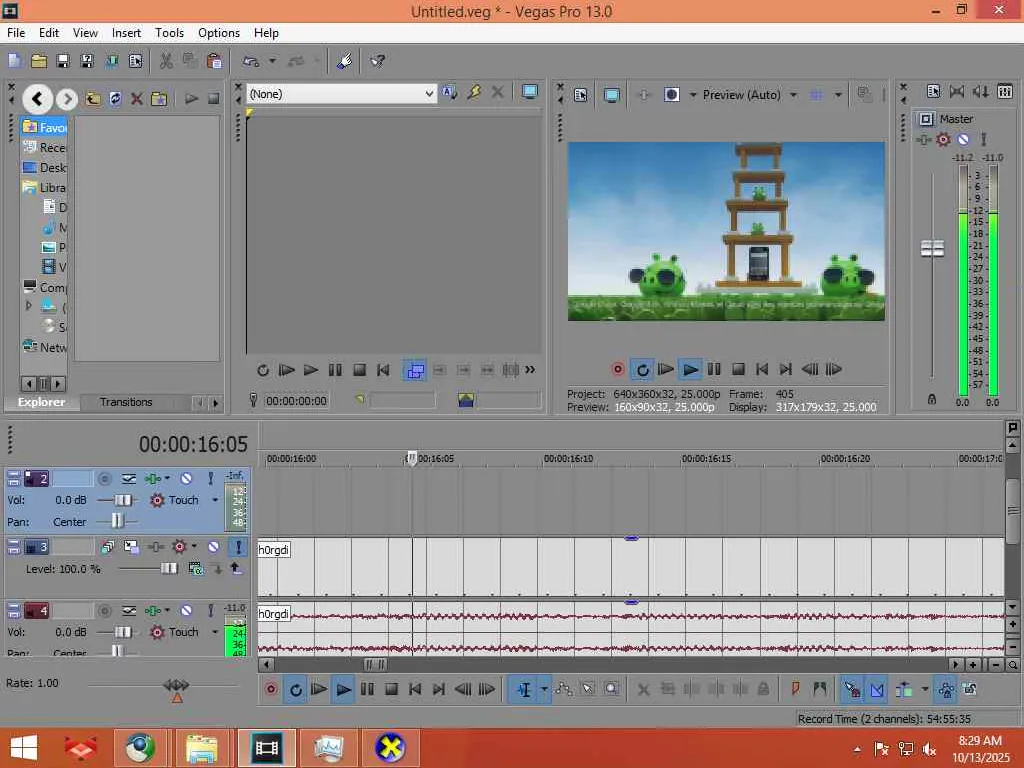1024x768 pixels.
Task: Toggle Loop Playback in timeline transport
Action: pos(296,690)
